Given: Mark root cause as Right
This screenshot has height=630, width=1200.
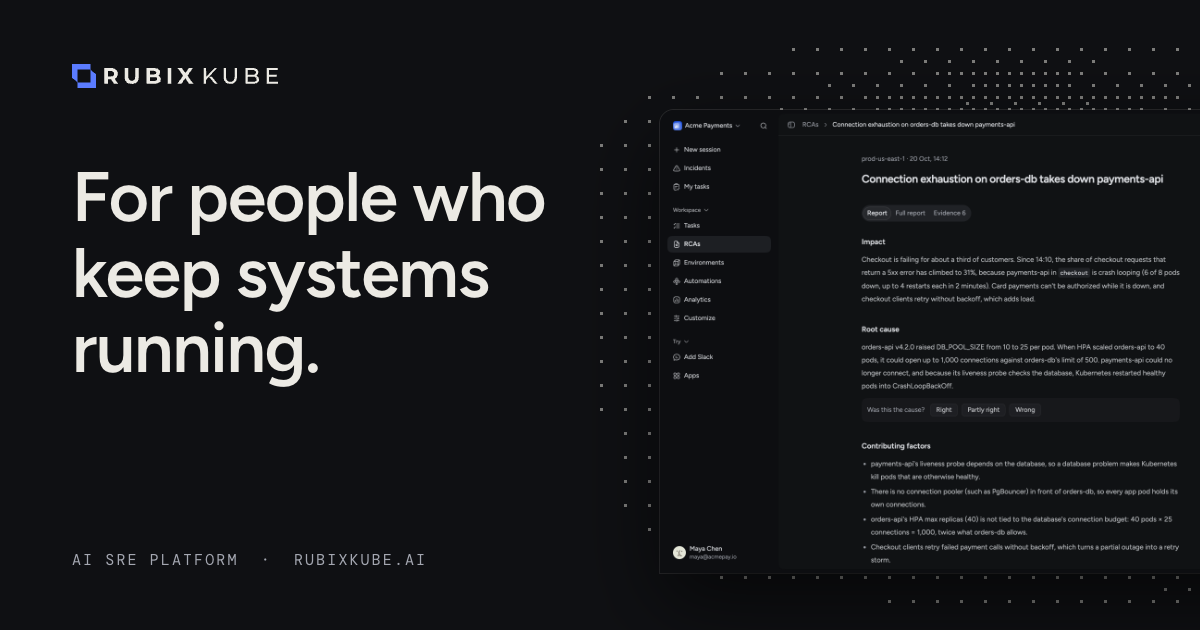Looking at the screenshot, I should [x=944, y=410].
